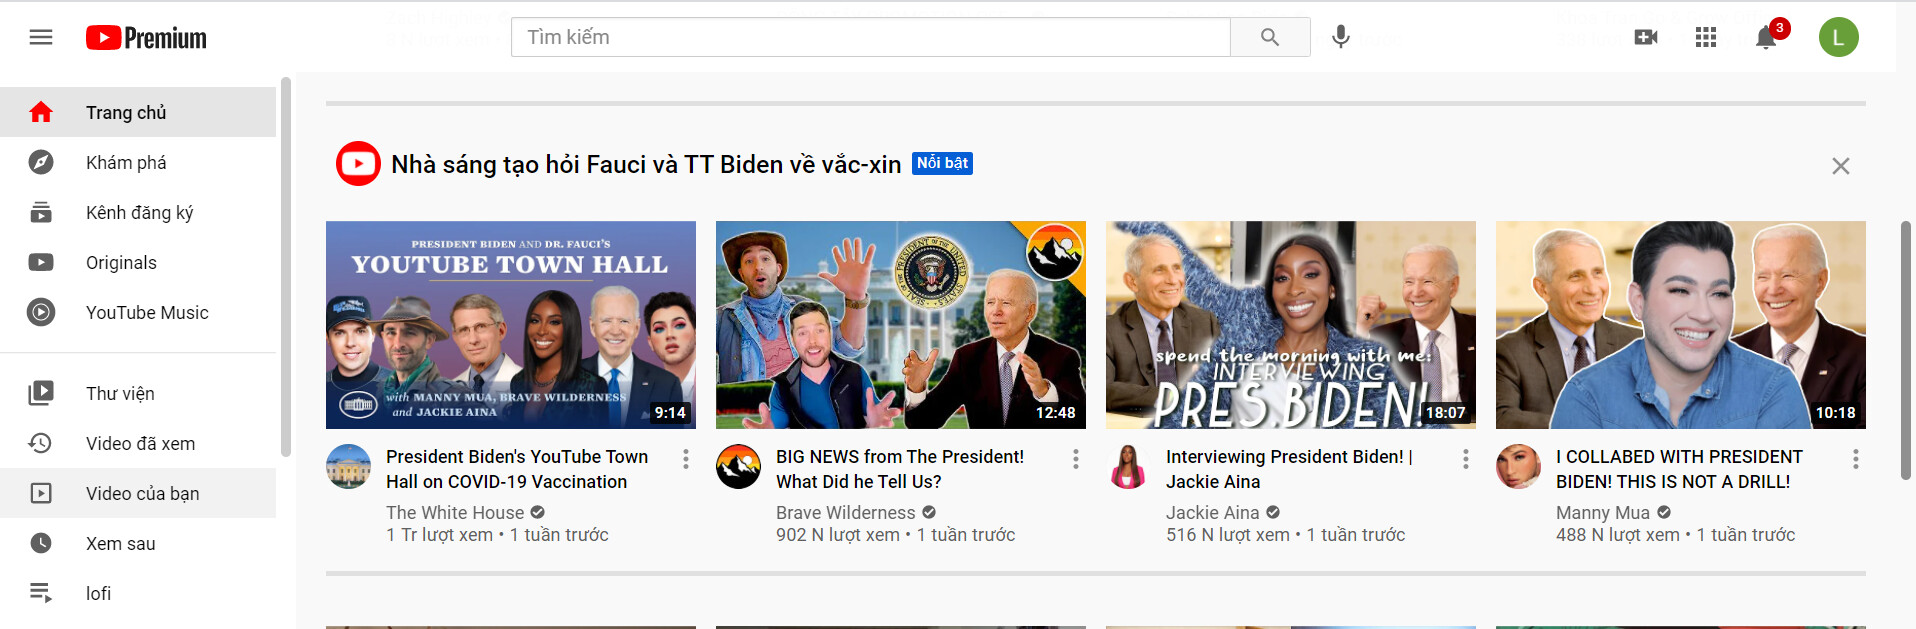Open YouTube Music from sidebar
Viewport: 1916px width, 629px height.
coord(147,313)
